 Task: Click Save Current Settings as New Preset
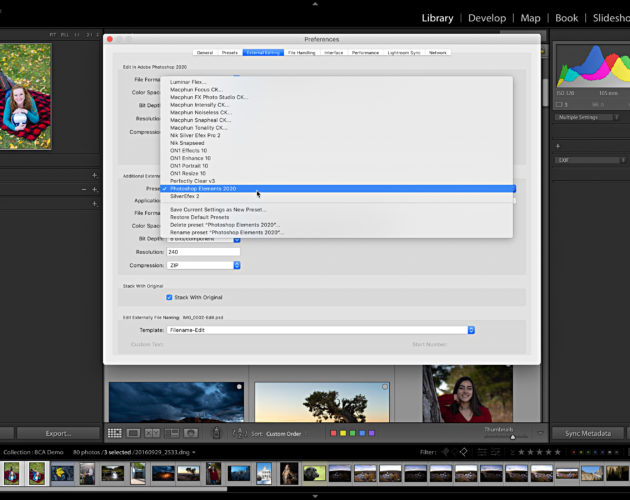[336, 210]
